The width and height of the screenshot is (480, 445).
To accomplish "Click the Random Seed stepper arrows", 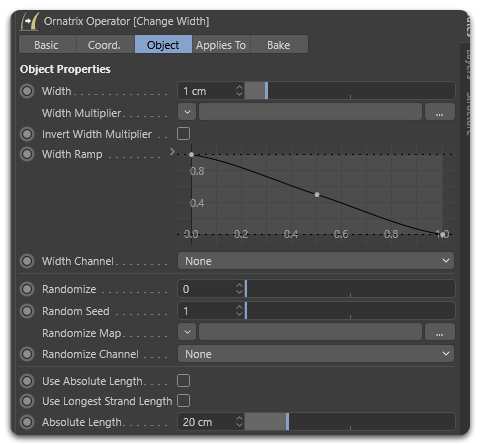I will 239,311.
